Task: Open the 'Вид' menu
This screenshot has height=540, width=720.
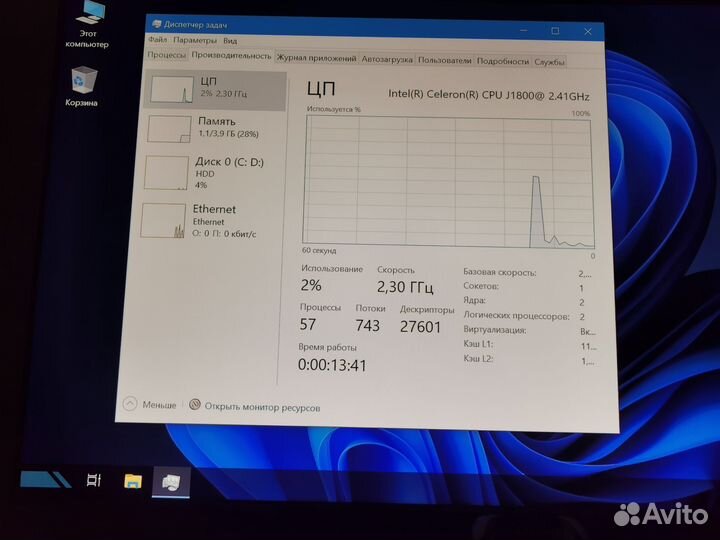Action: click(230, 42)
